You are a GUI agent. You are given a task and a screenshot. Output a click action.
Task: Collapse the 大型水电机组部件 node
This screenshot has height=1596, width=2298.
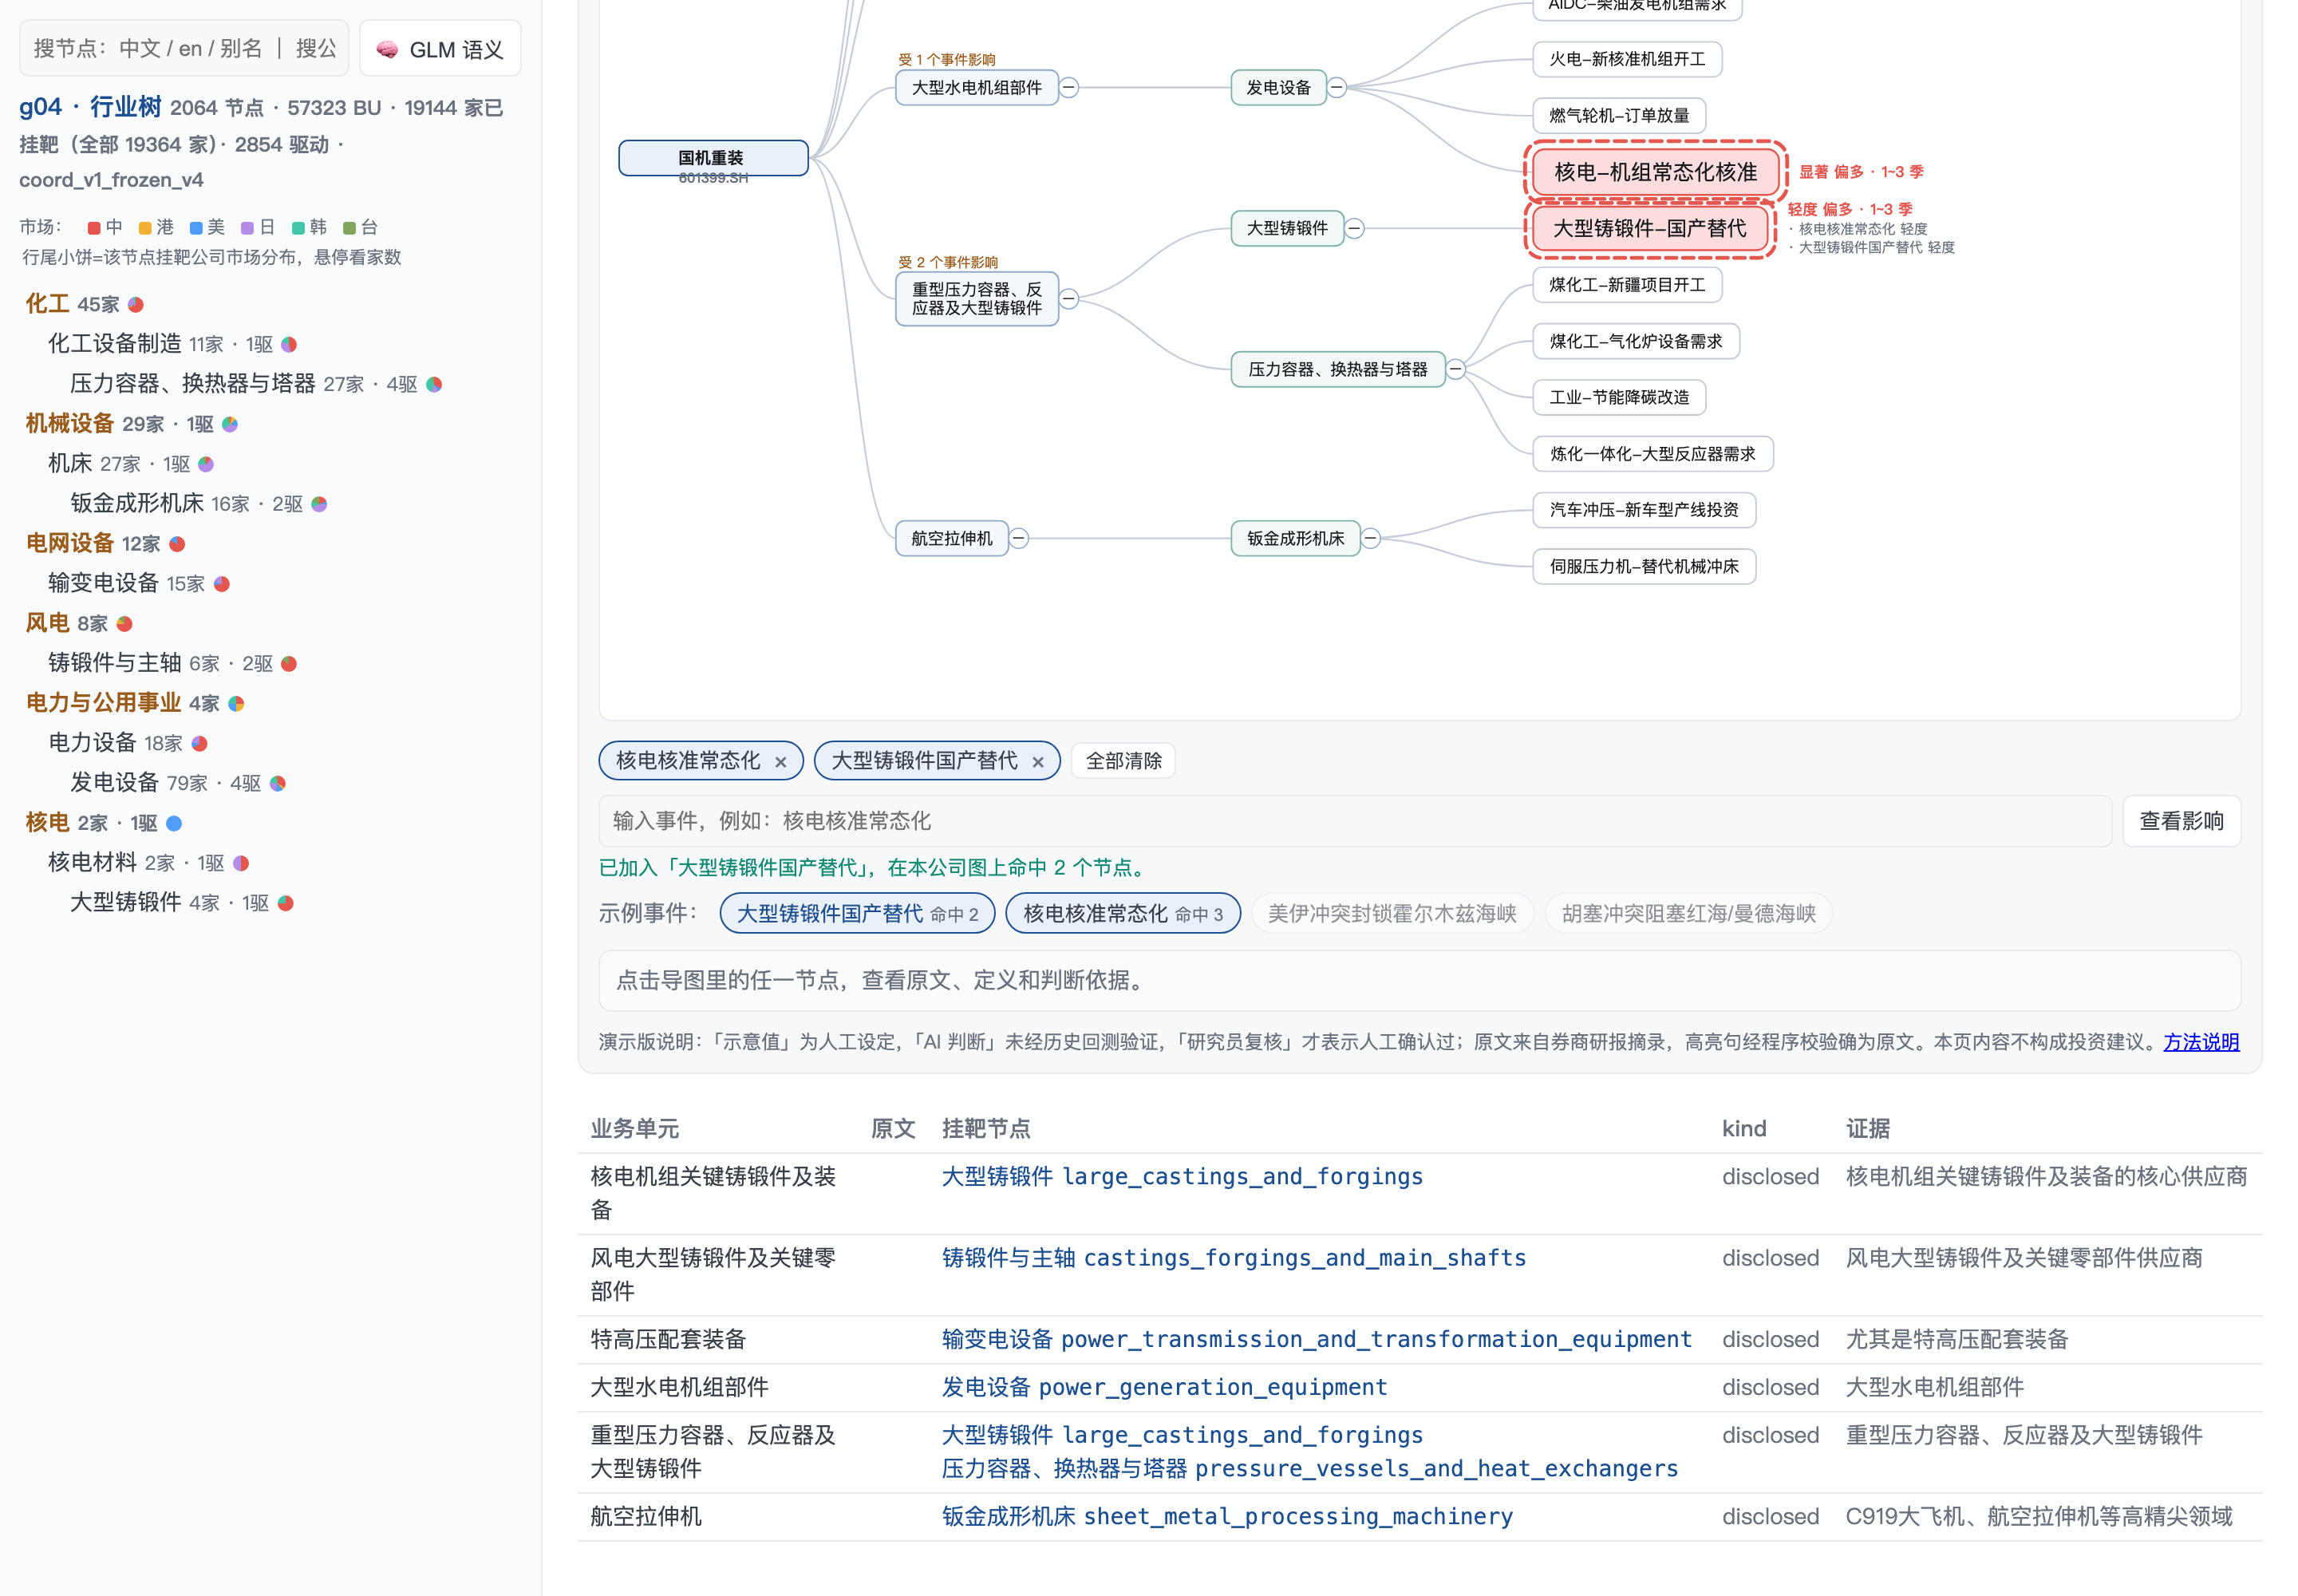coord(1069,88)
